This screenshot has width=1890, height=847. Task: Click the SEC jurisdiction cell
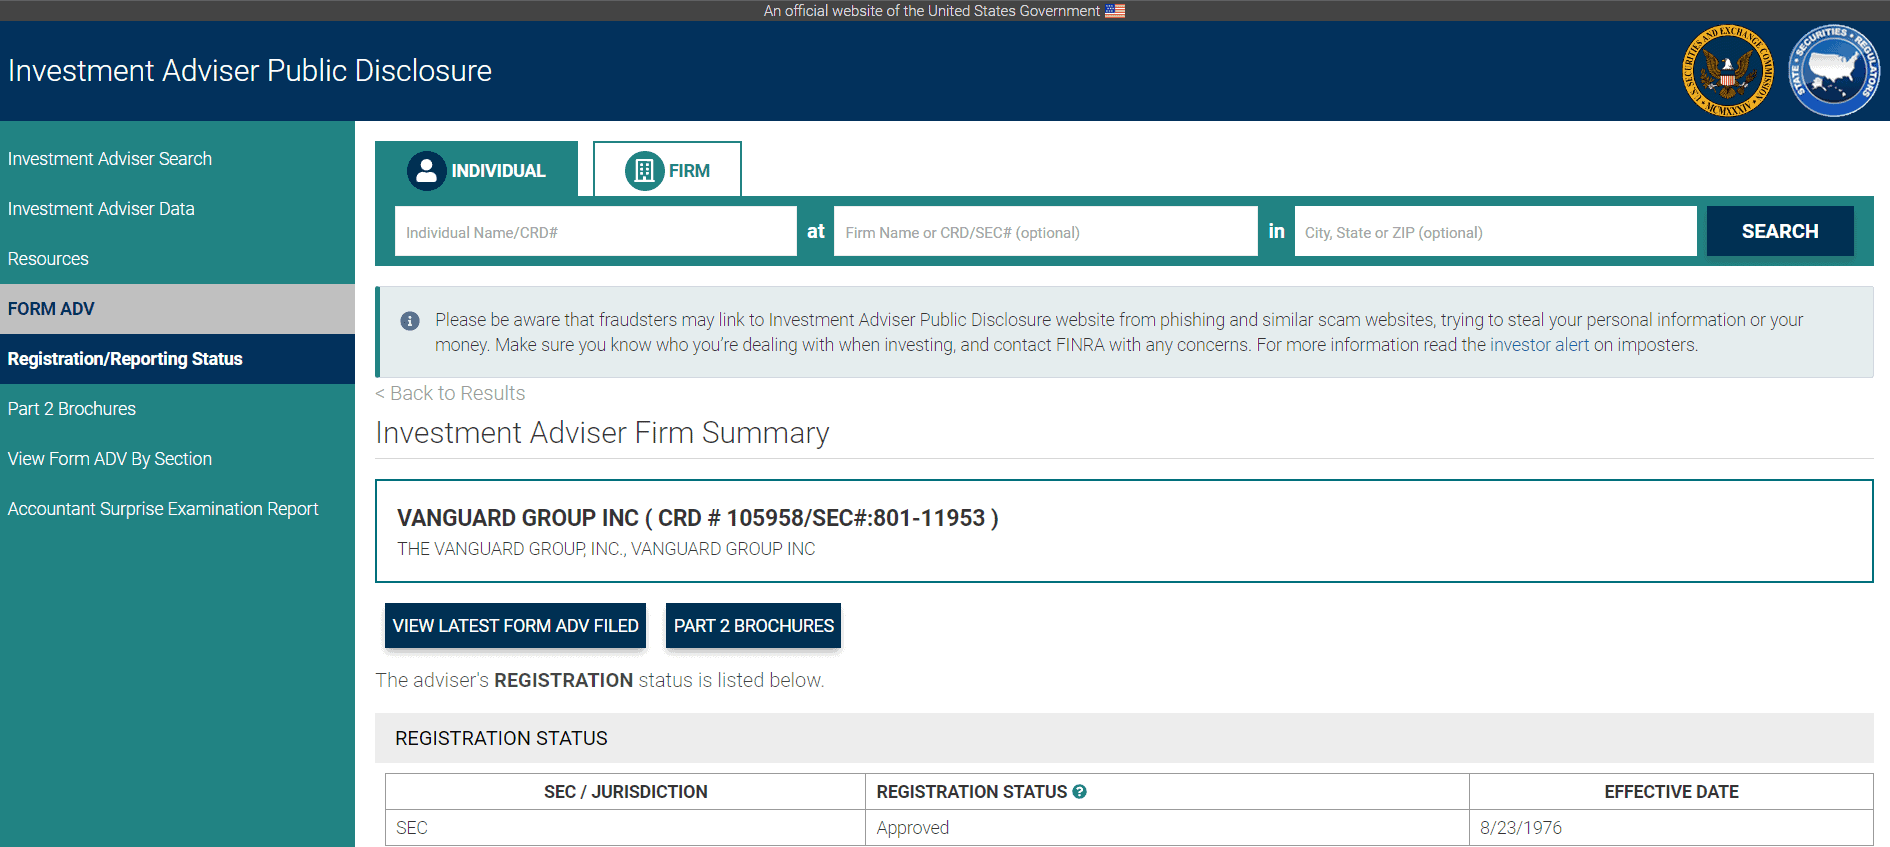[625, 828]
